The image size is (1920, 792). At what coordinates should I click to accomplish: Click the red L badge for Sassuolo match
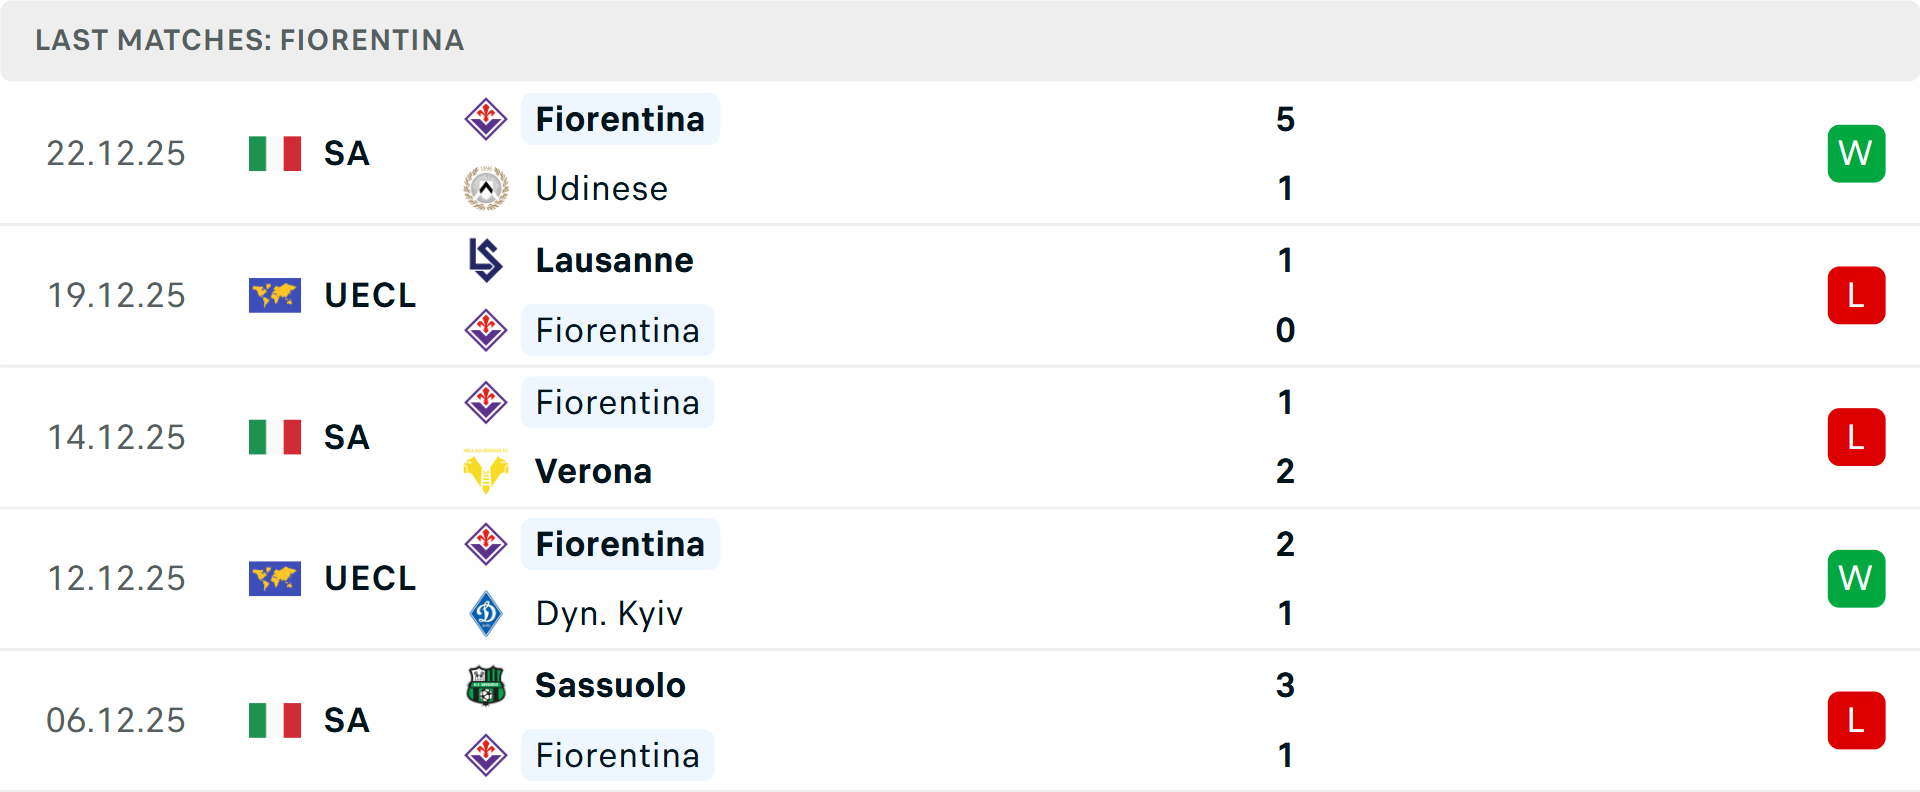(1856, 720)
